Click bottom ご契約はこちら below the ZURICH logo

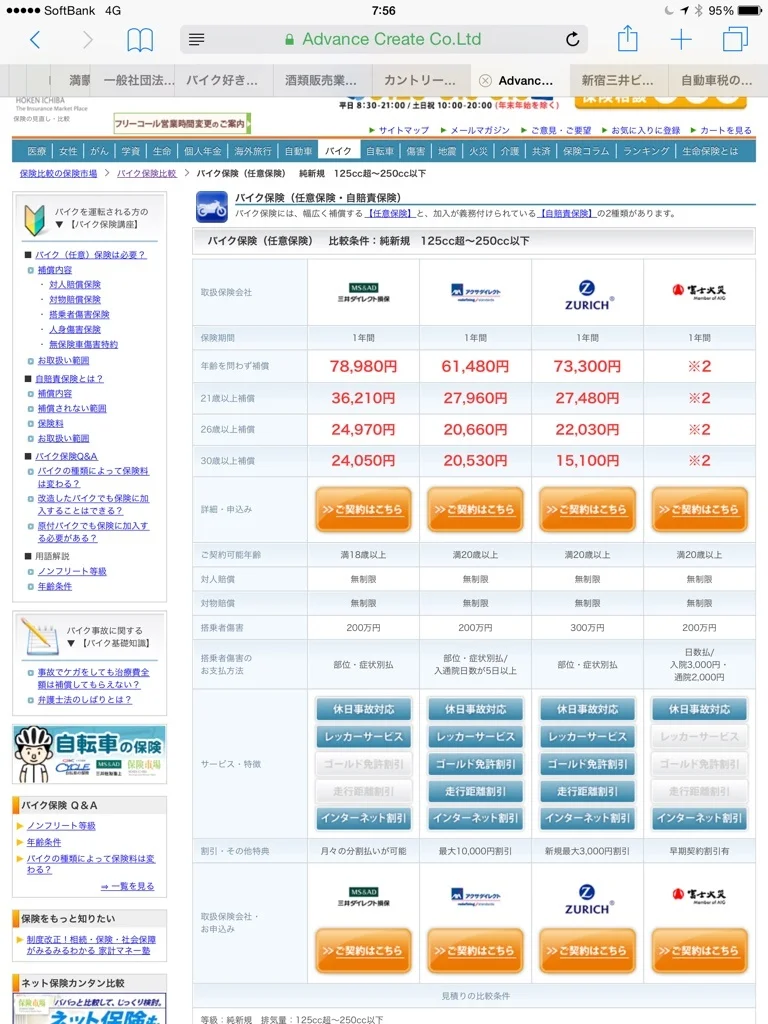[x=587, y=951]
